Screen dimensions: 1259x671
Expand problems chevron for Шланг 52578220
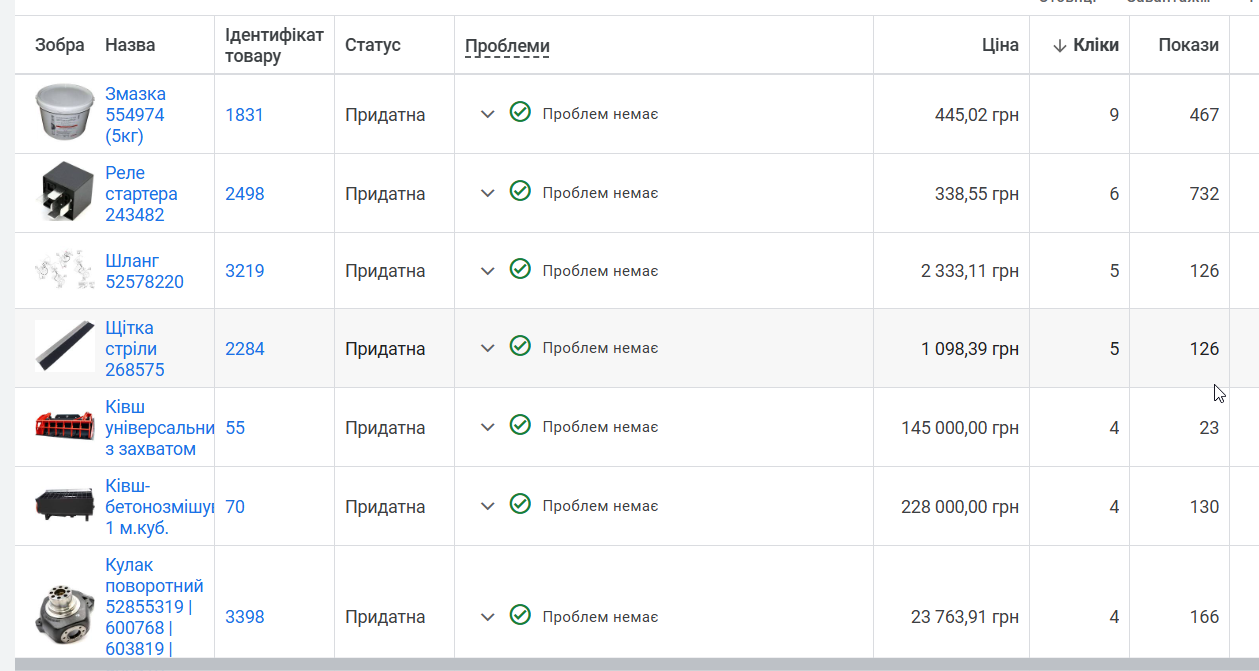tap(488, 271)
